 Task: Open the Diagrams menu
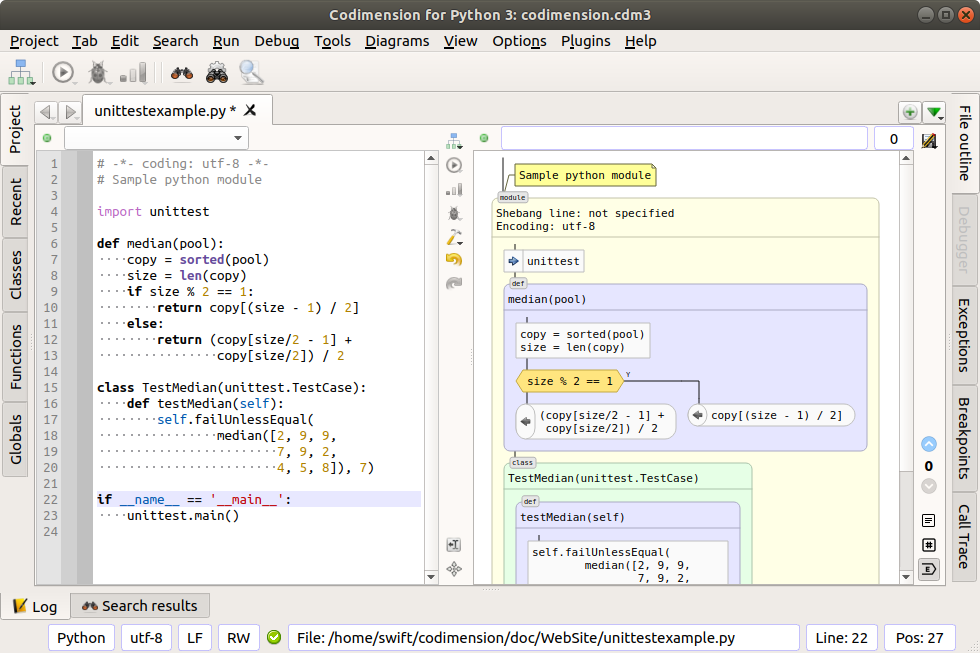[397, 41]
